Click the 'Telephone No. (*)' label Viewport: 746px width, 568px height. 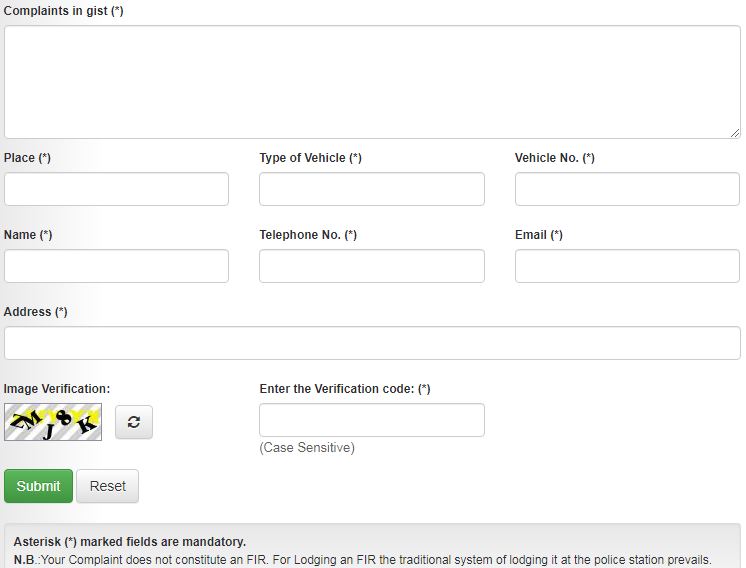[x=308, y=235]
